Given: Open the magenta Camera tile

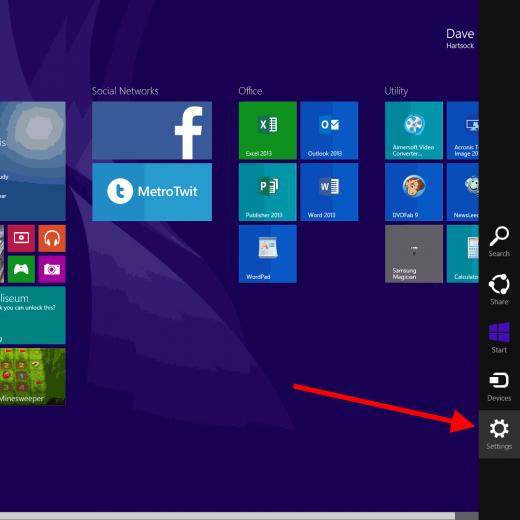Looking at the screenshot, I should (52, 269).
